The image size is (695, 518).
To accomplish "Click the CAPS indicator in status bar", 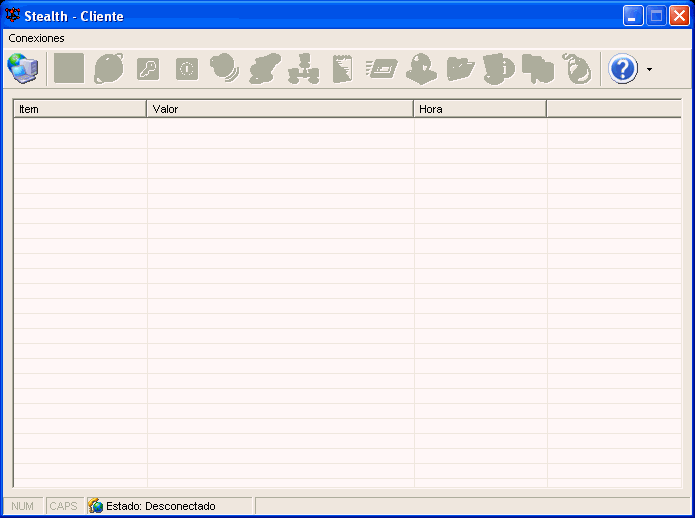I will pyautogui.click(x=63, y=506).
